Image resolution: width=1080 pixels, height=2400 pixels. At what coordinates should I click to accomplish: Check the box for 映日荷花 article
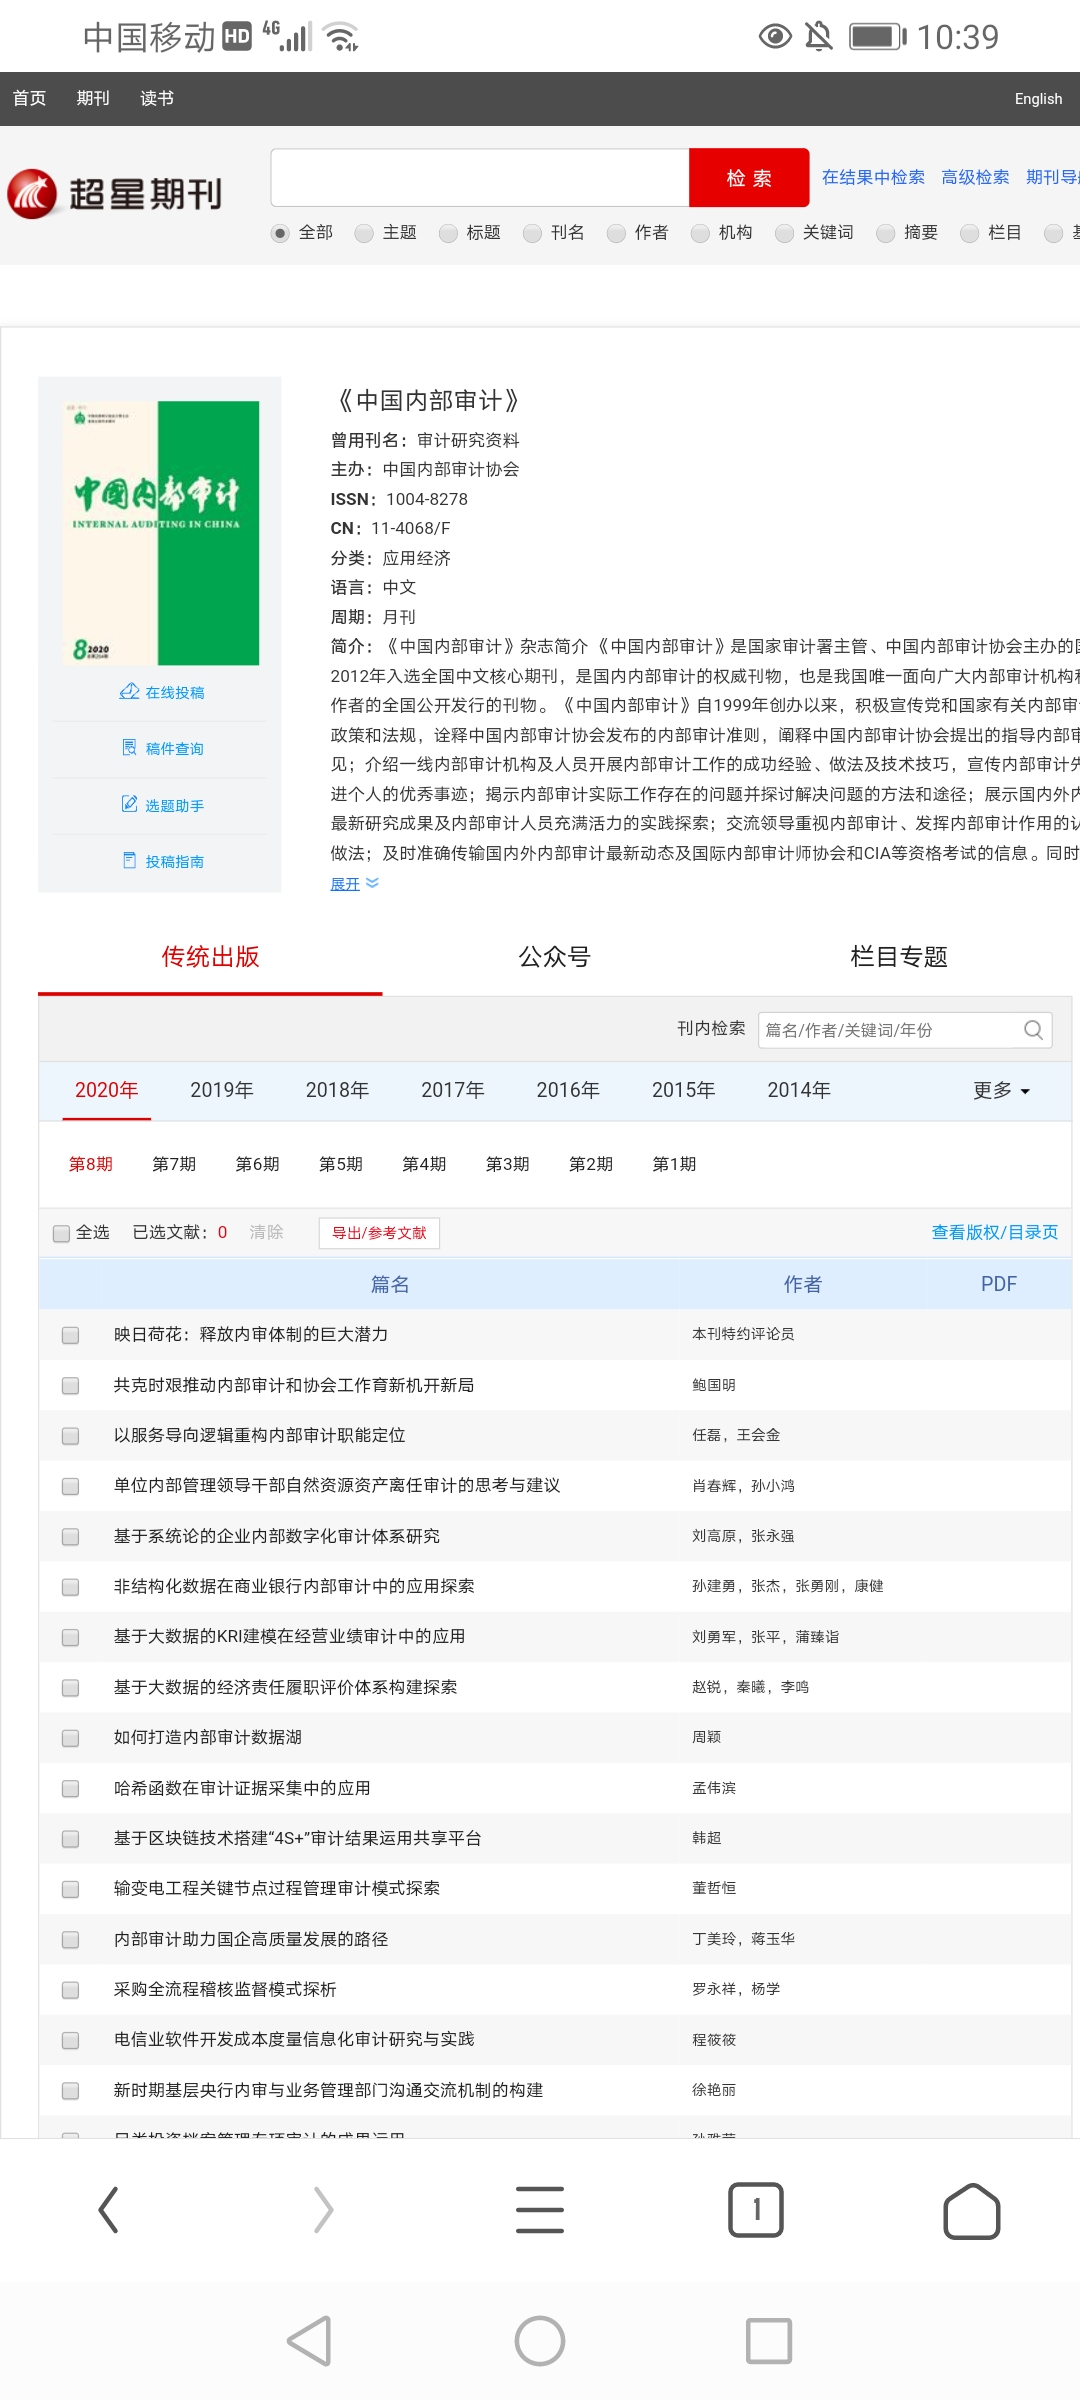coord(70,1335)
